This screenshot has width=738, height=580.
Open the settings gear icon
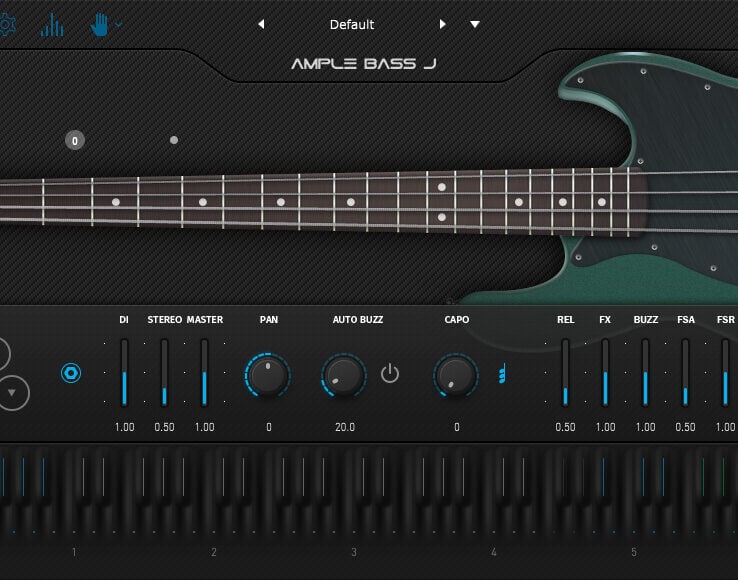click(7, 24)
